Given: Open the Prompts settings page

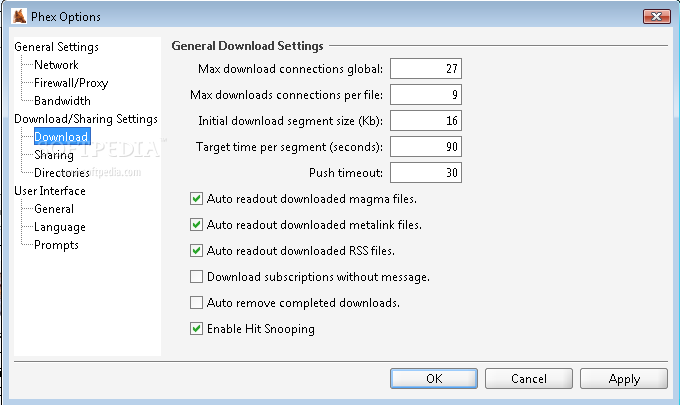Looking at the screenshot, I should point(56,245).
